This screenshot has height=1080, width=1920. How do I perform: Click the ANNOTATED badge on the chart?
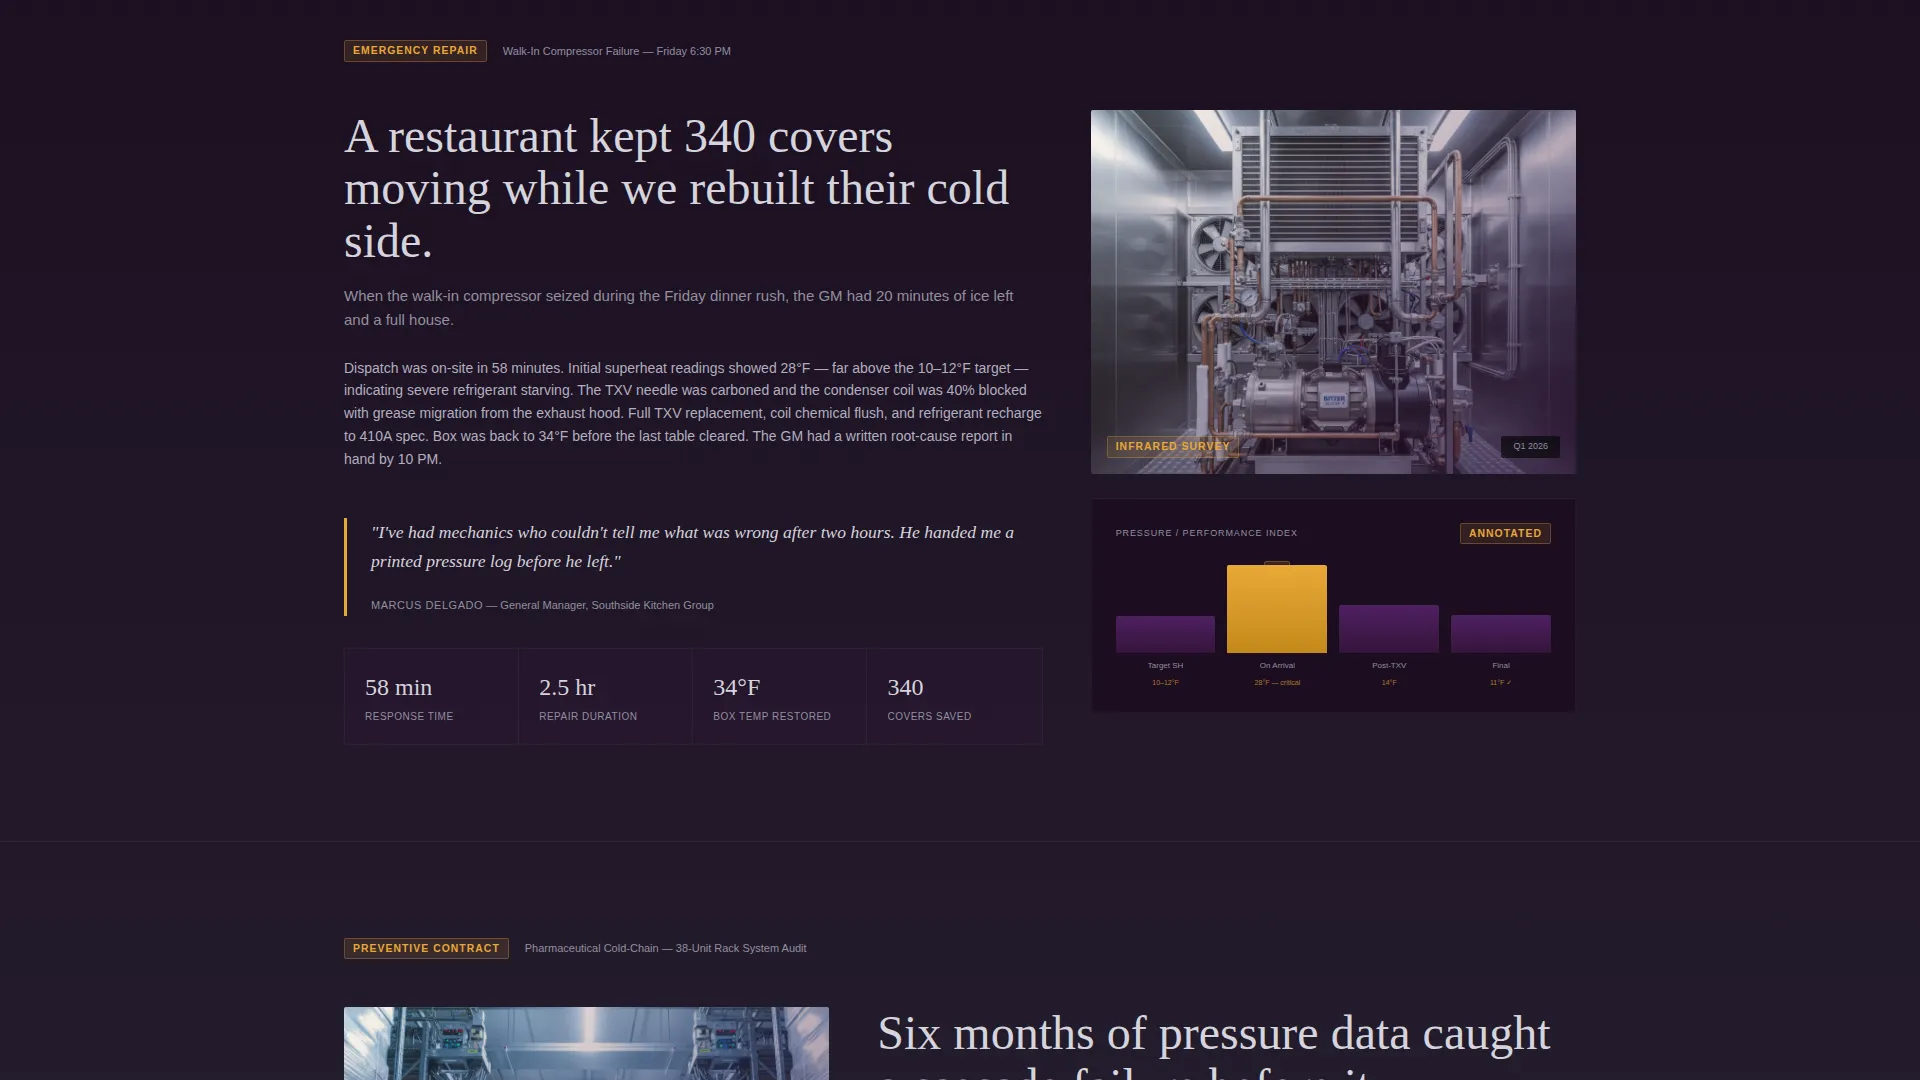pyautogui.click(x=1505, y=533)
